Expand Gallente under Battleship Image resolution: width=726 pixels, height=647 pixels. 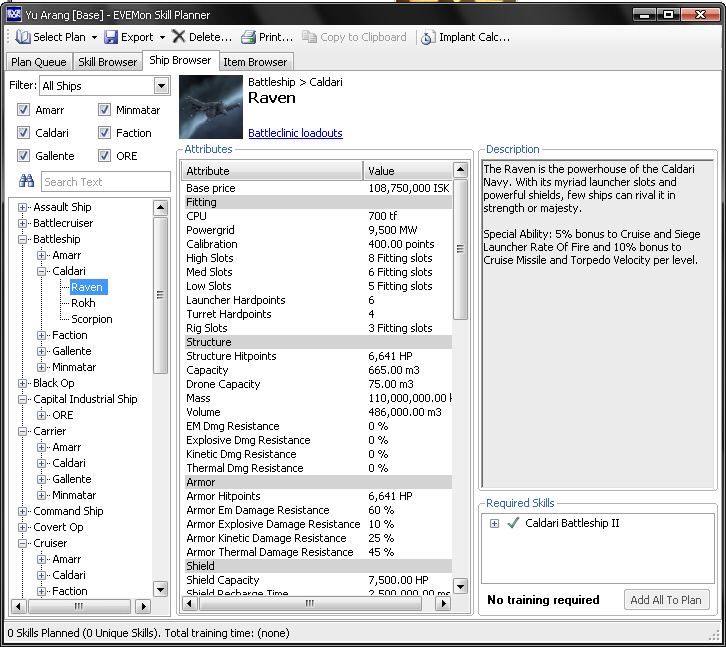41,352
